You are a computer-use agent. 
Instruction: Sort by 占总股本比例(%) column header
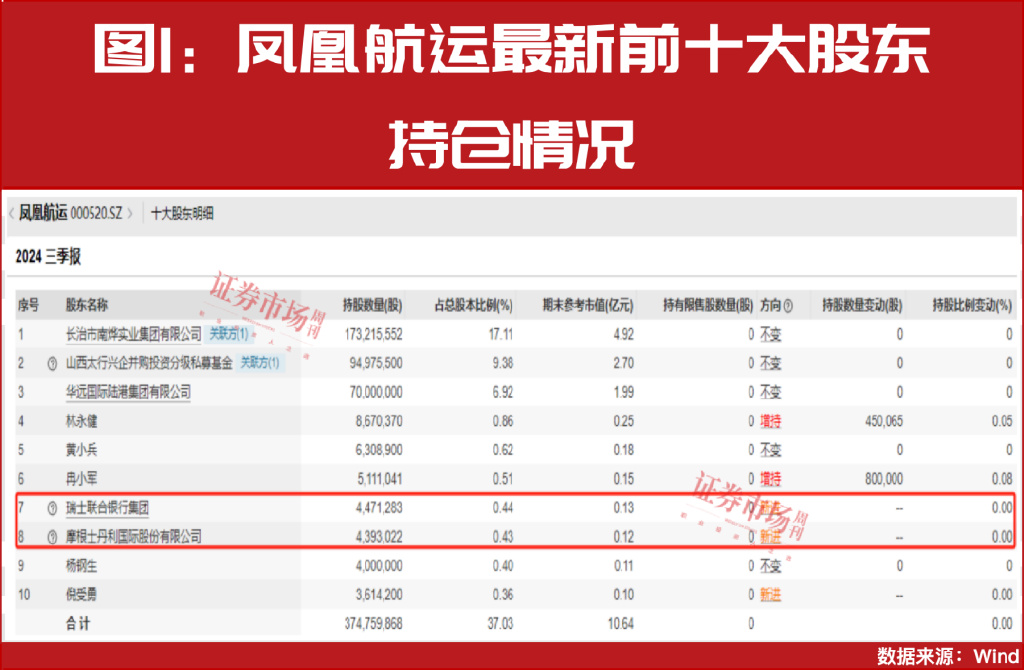[x=473, y=305]
